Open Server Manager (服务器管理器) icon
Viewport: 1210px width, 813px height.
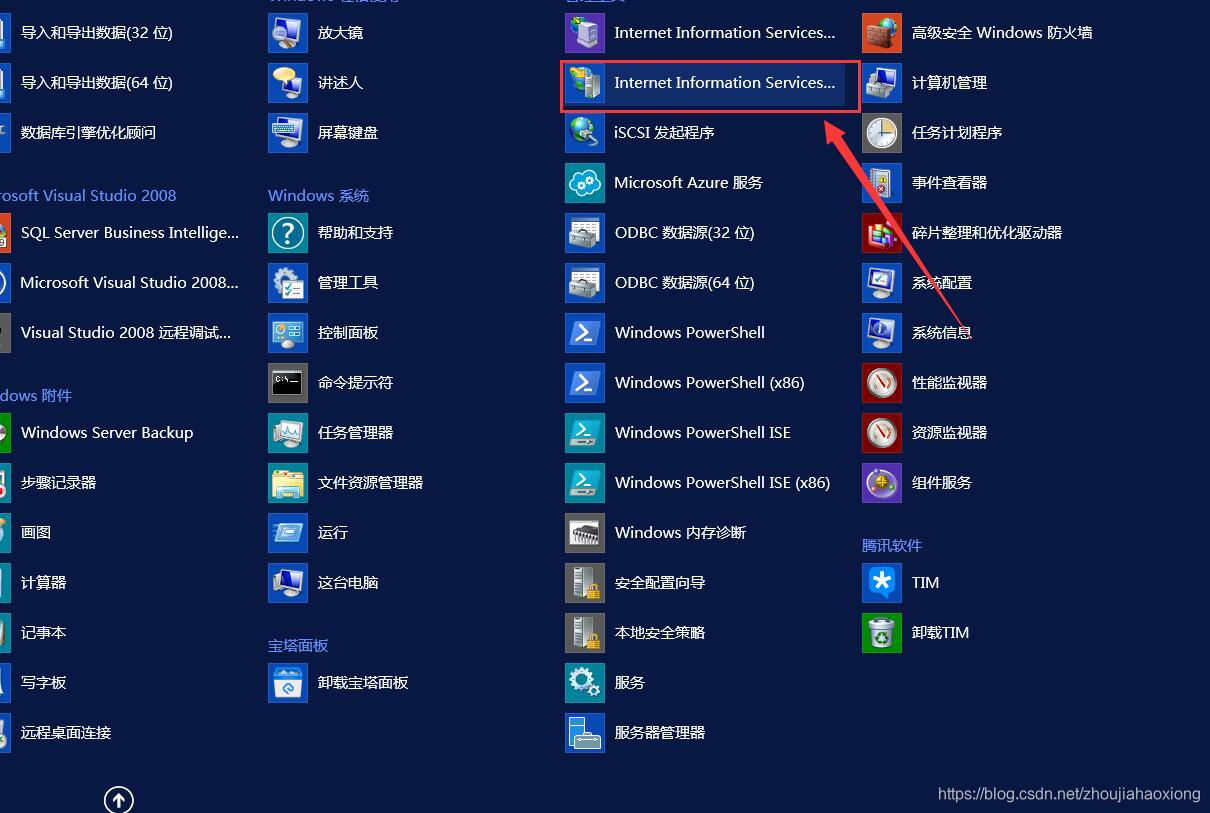click(585, 733)
